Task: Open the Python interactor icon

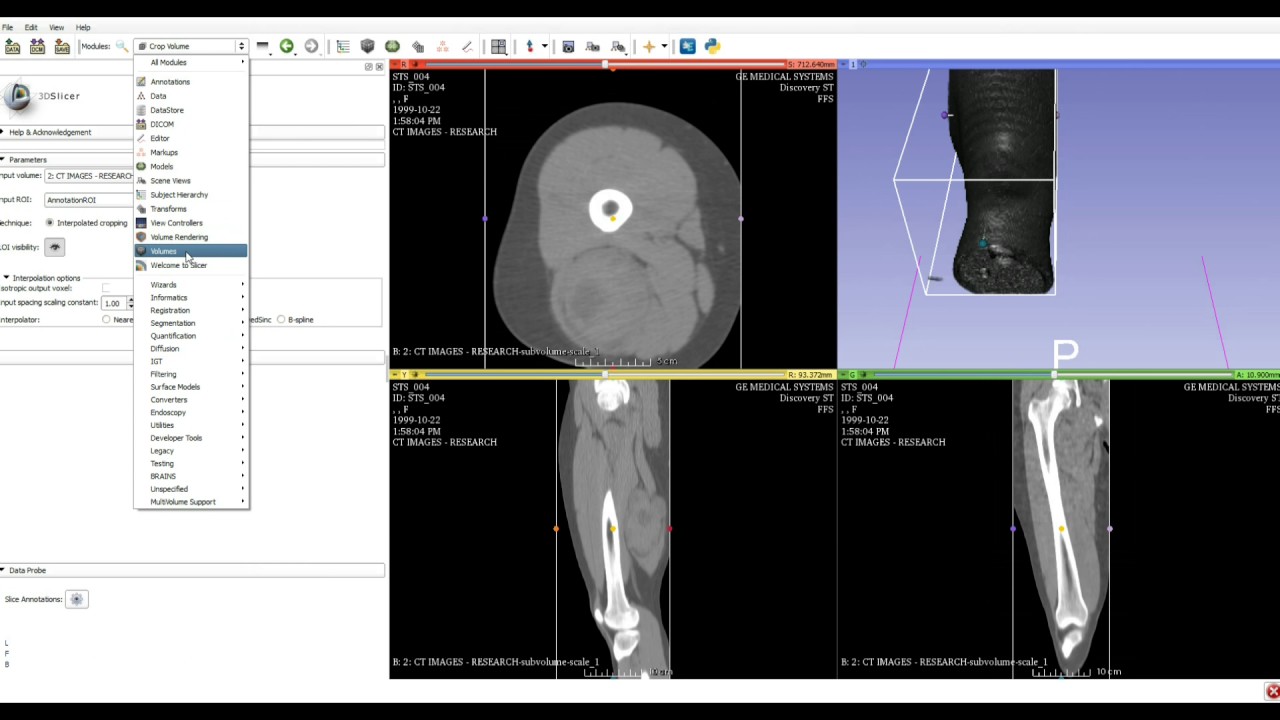Action: coord(712,46)
